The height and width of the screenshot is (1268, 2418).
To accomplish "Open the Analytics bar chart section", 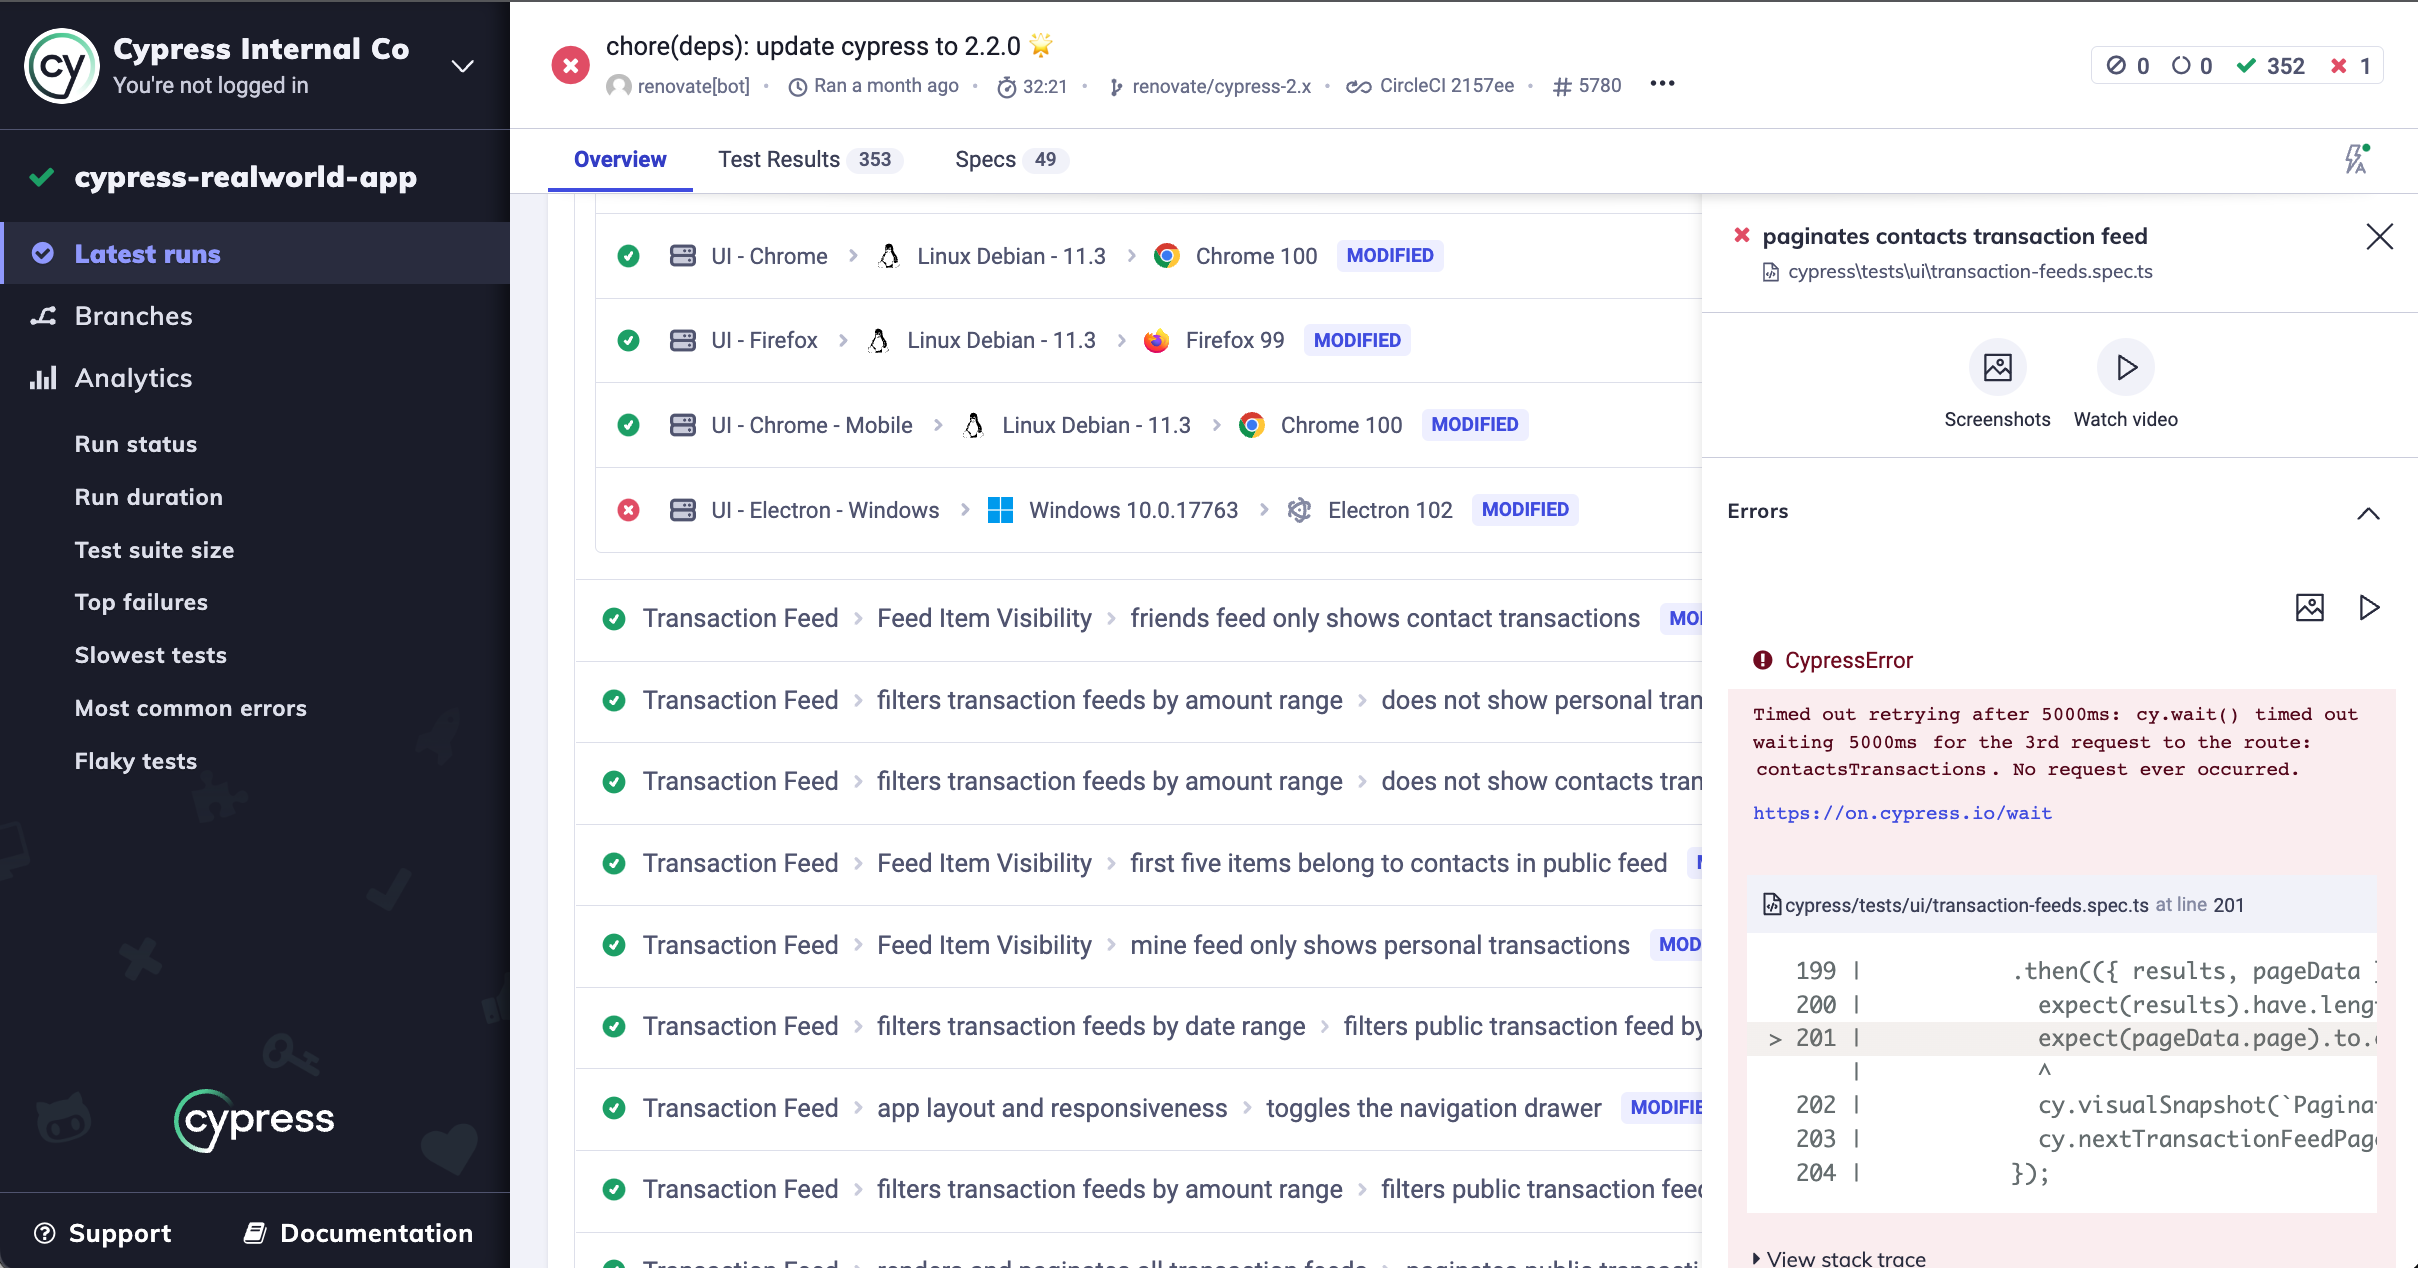I will pyautogui.click(x=132, y=378).
